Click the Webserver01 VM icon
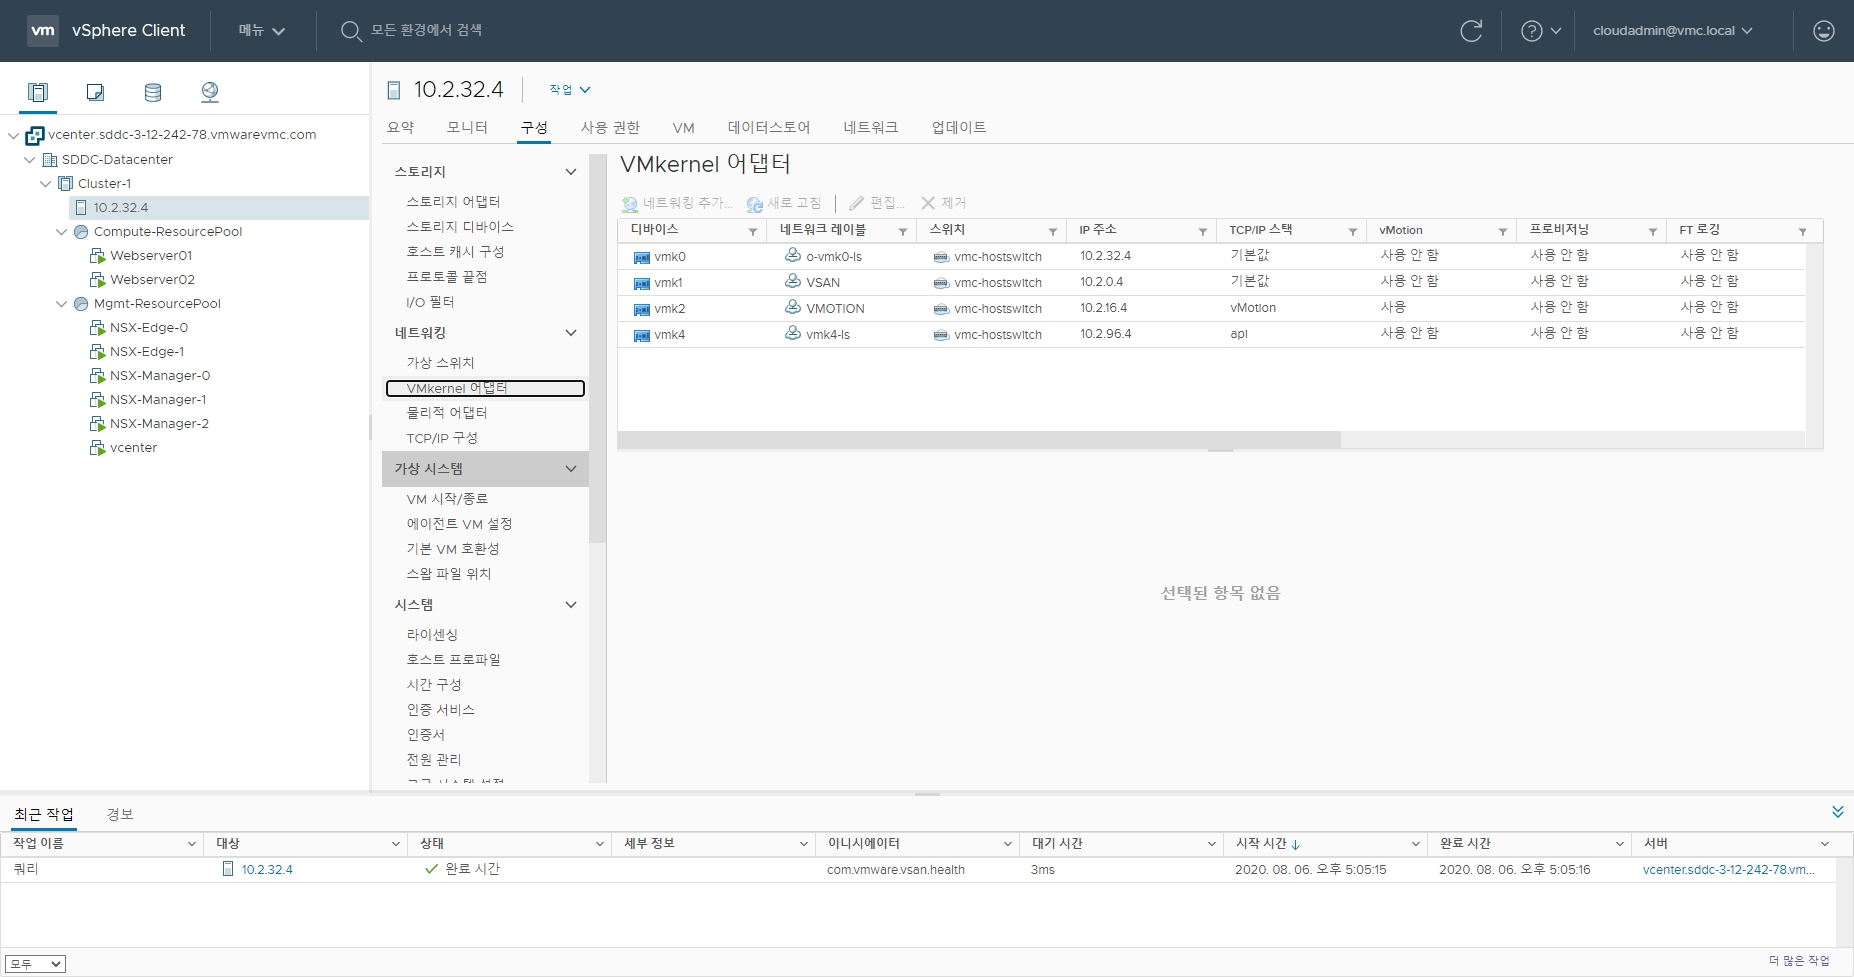Screen dimensions: 1854x977 pos(98,256)
